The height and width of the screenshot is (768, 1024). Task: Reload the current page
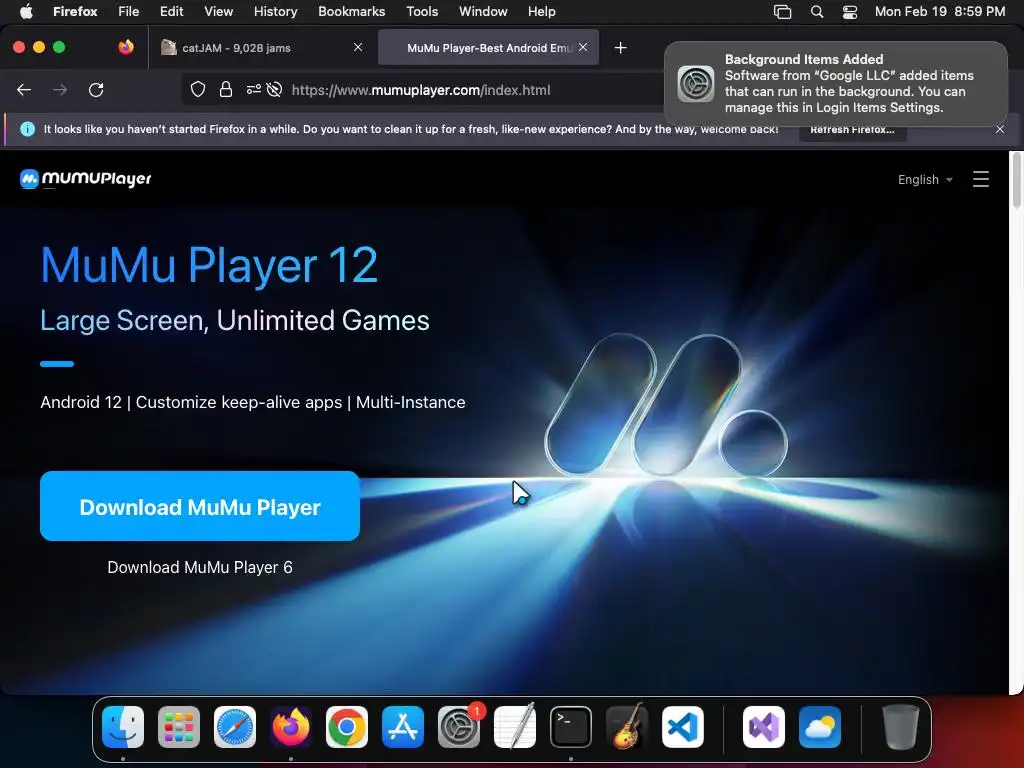[96, 90]
